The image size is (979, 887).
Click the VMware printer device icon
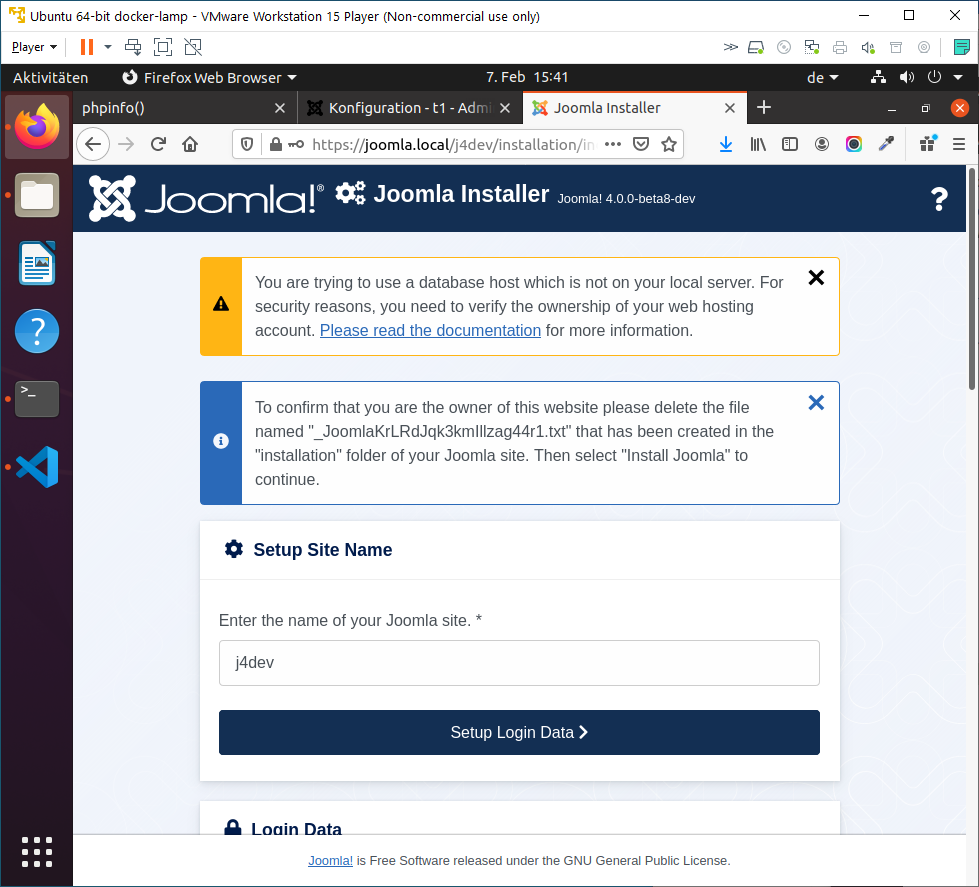click(840, 47)
